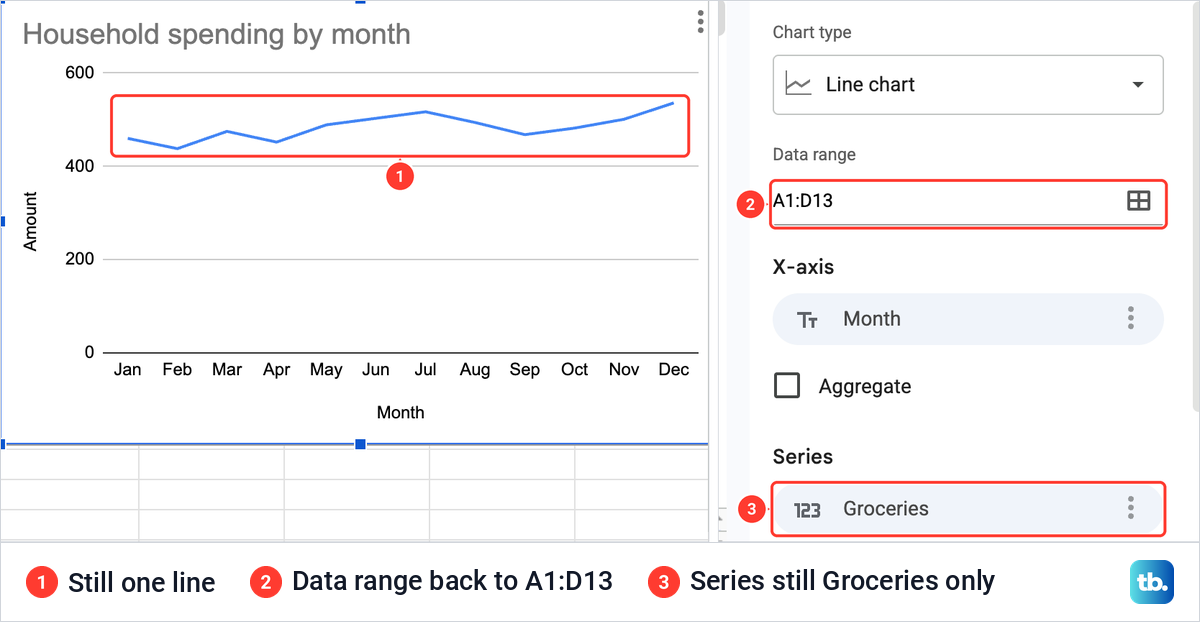Click the 123 number icon beside Groceries
The width and height of the screenshot is (1200, 622).
(807, 510)
